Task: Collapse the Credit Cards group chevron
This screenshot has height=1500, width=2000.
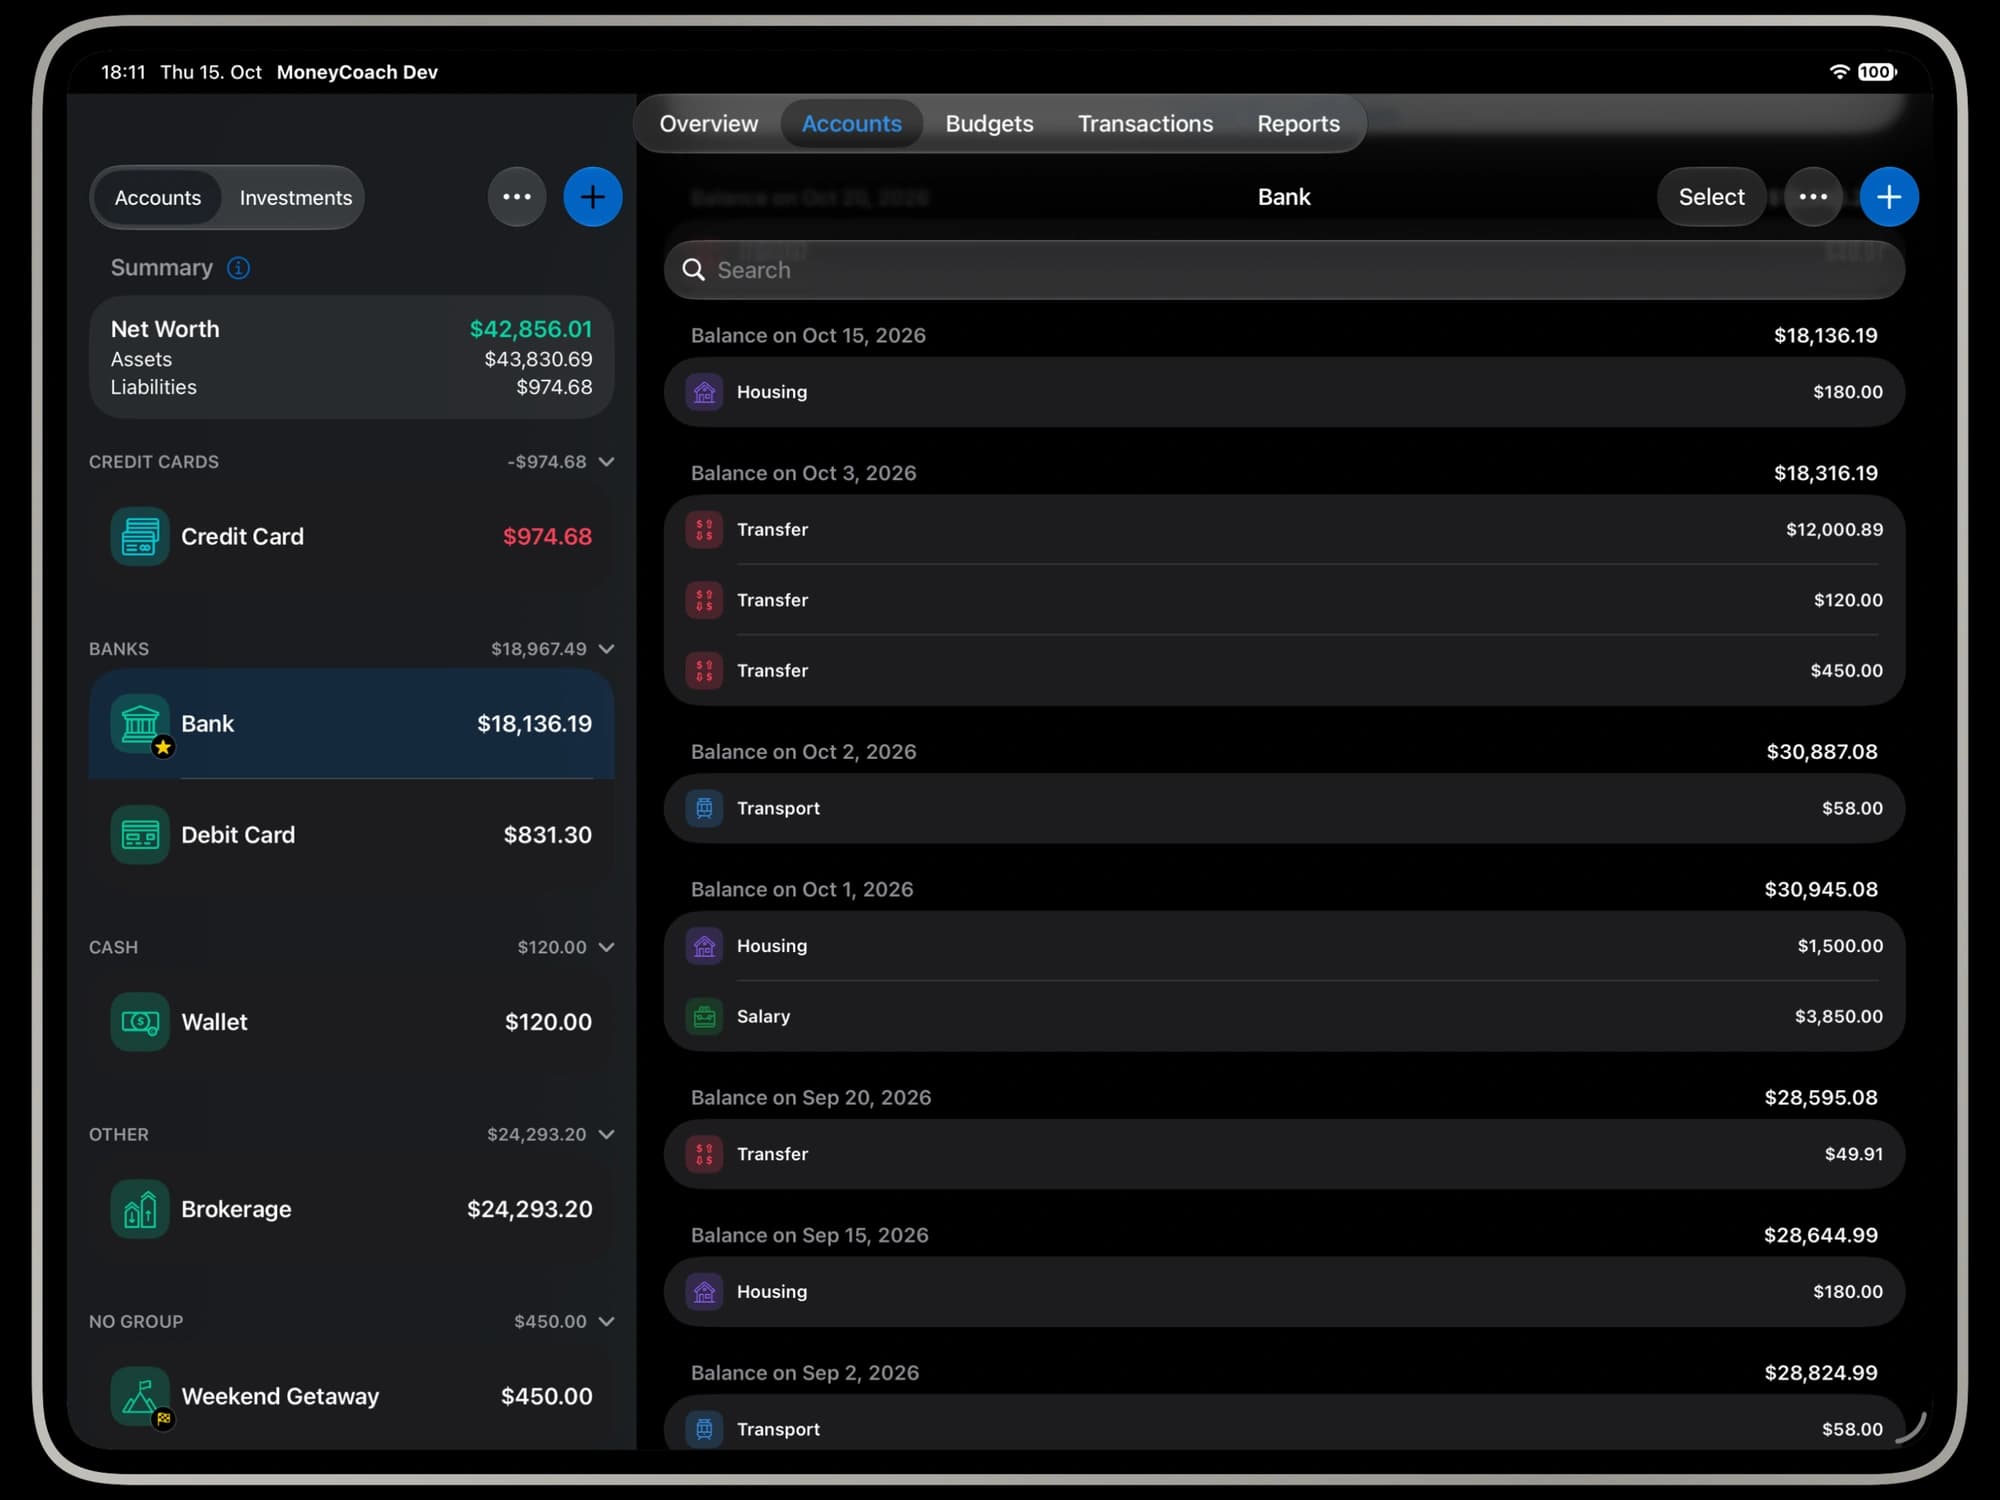Action: [606, 462]
